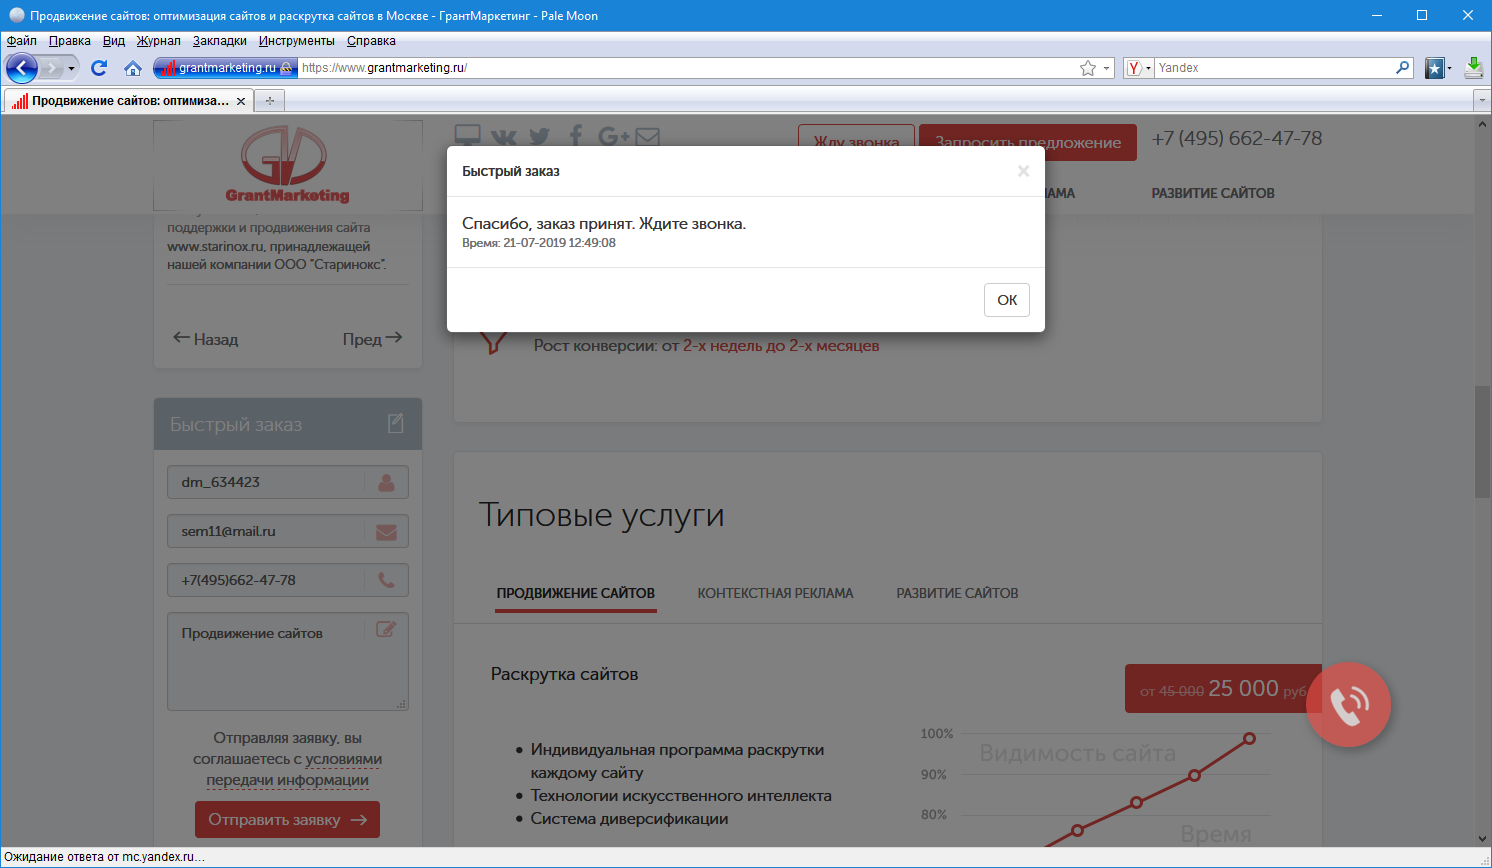Click the page scrollbar down arrow

(1483, 839)
